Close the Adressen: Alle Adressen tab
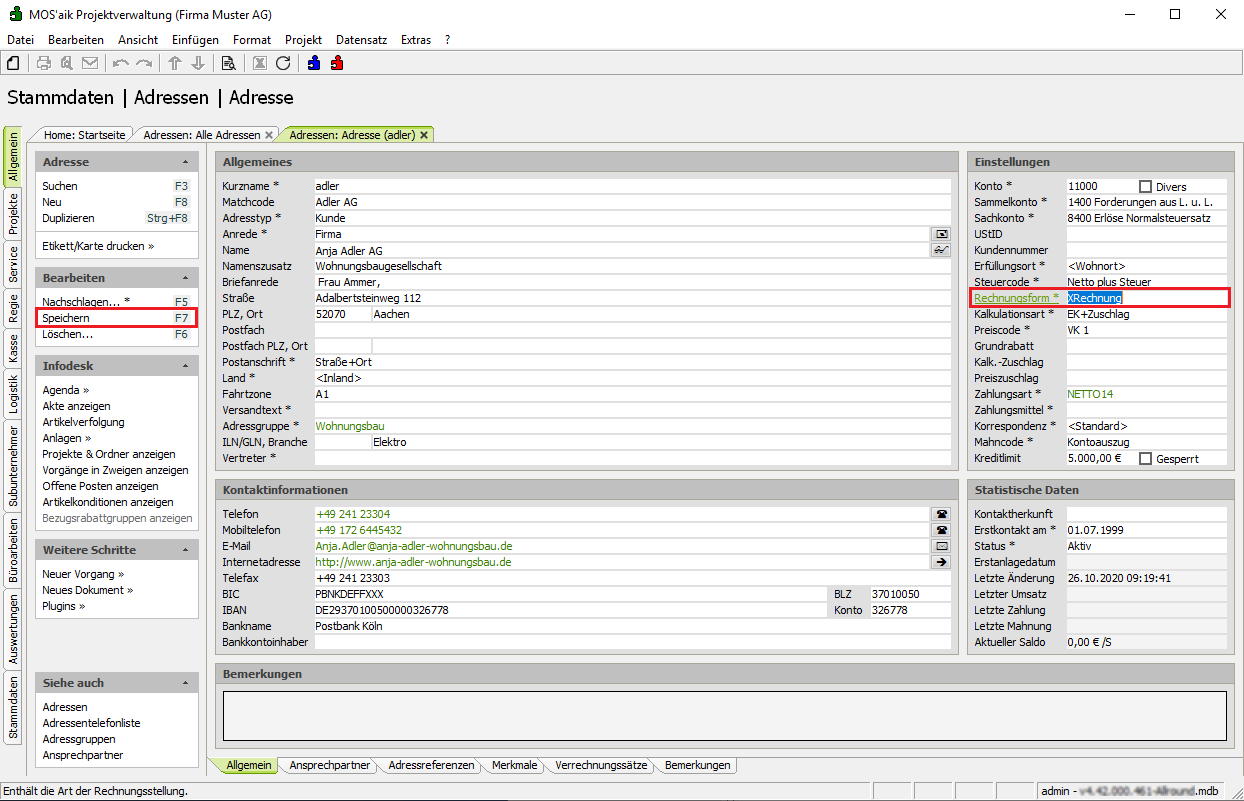This screenshot has width=1244, height=801. pyautogui.click(x=269, y=135)
